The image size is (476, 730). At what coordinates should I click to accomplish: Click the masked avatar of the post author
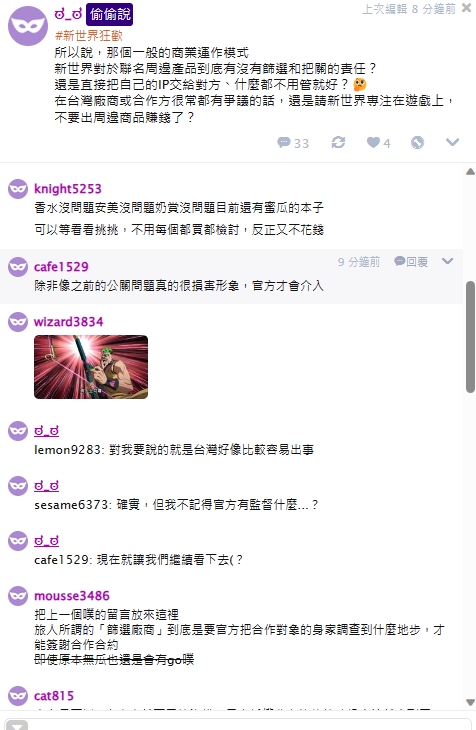28,26
